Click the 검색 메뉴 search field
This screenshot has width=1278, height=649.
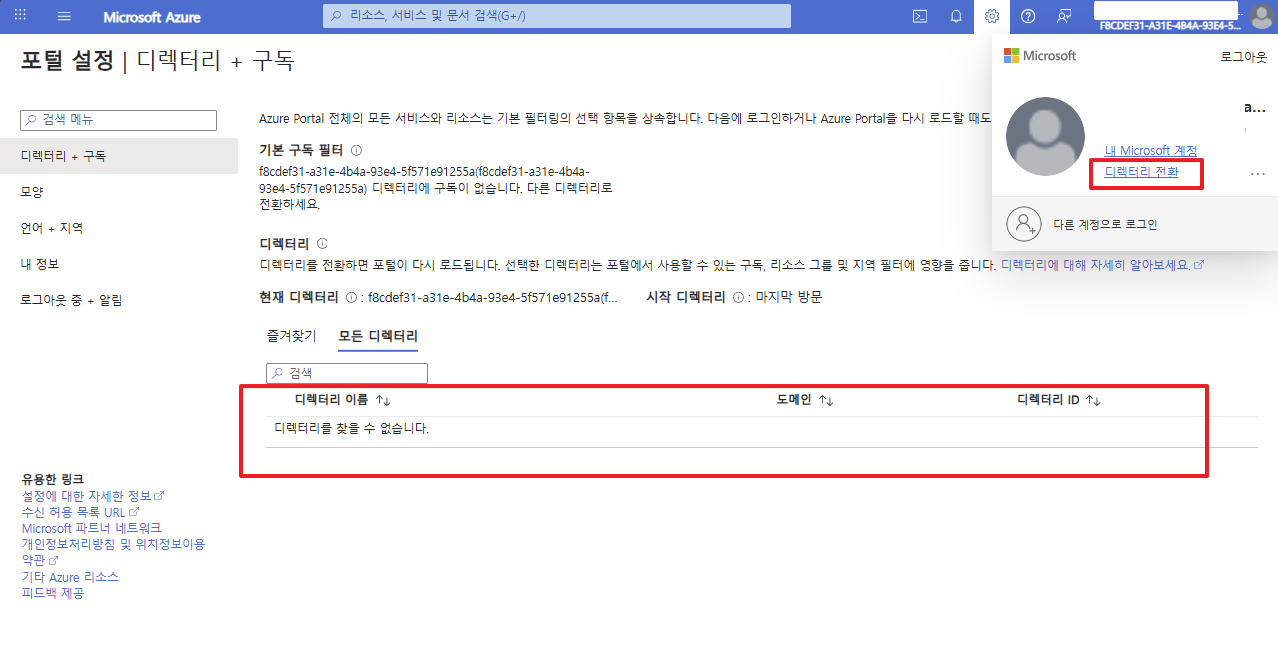pos(118,119)
